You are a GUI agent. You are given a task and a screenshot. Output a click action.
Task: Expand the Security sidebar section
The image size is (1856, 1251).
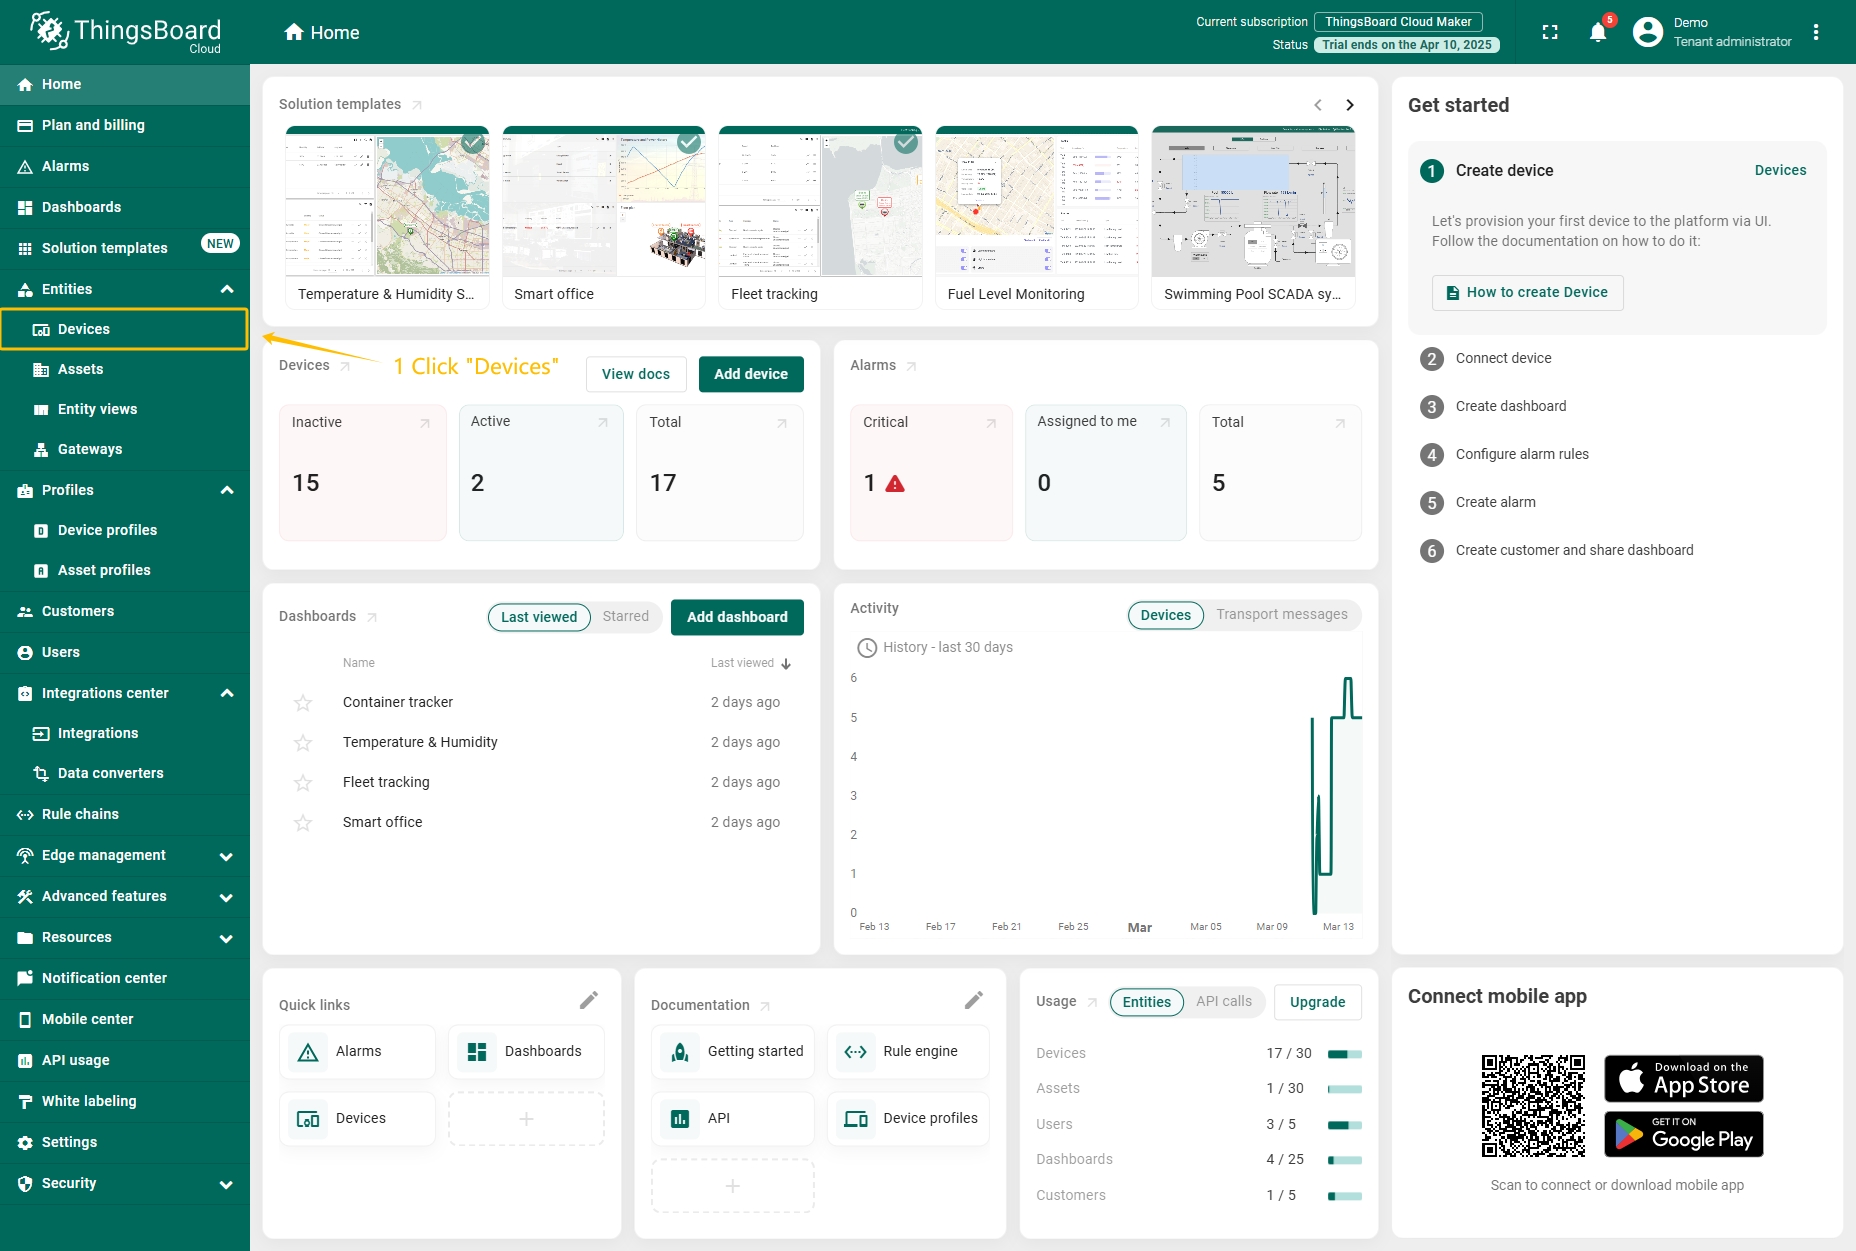pos(226,1184)
